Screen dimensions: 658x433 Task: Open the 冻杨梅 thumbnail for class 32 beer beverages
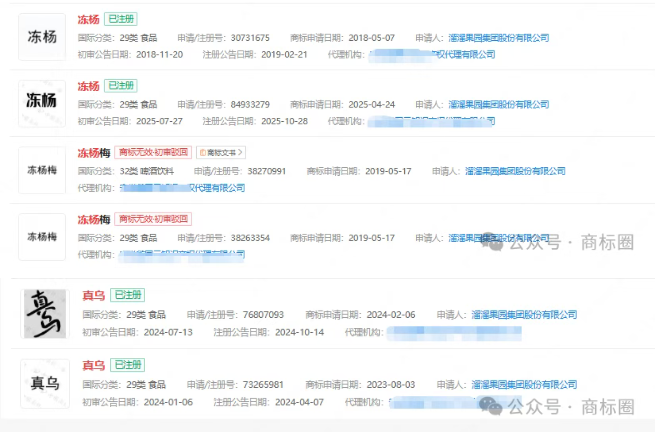coord(43,170)
